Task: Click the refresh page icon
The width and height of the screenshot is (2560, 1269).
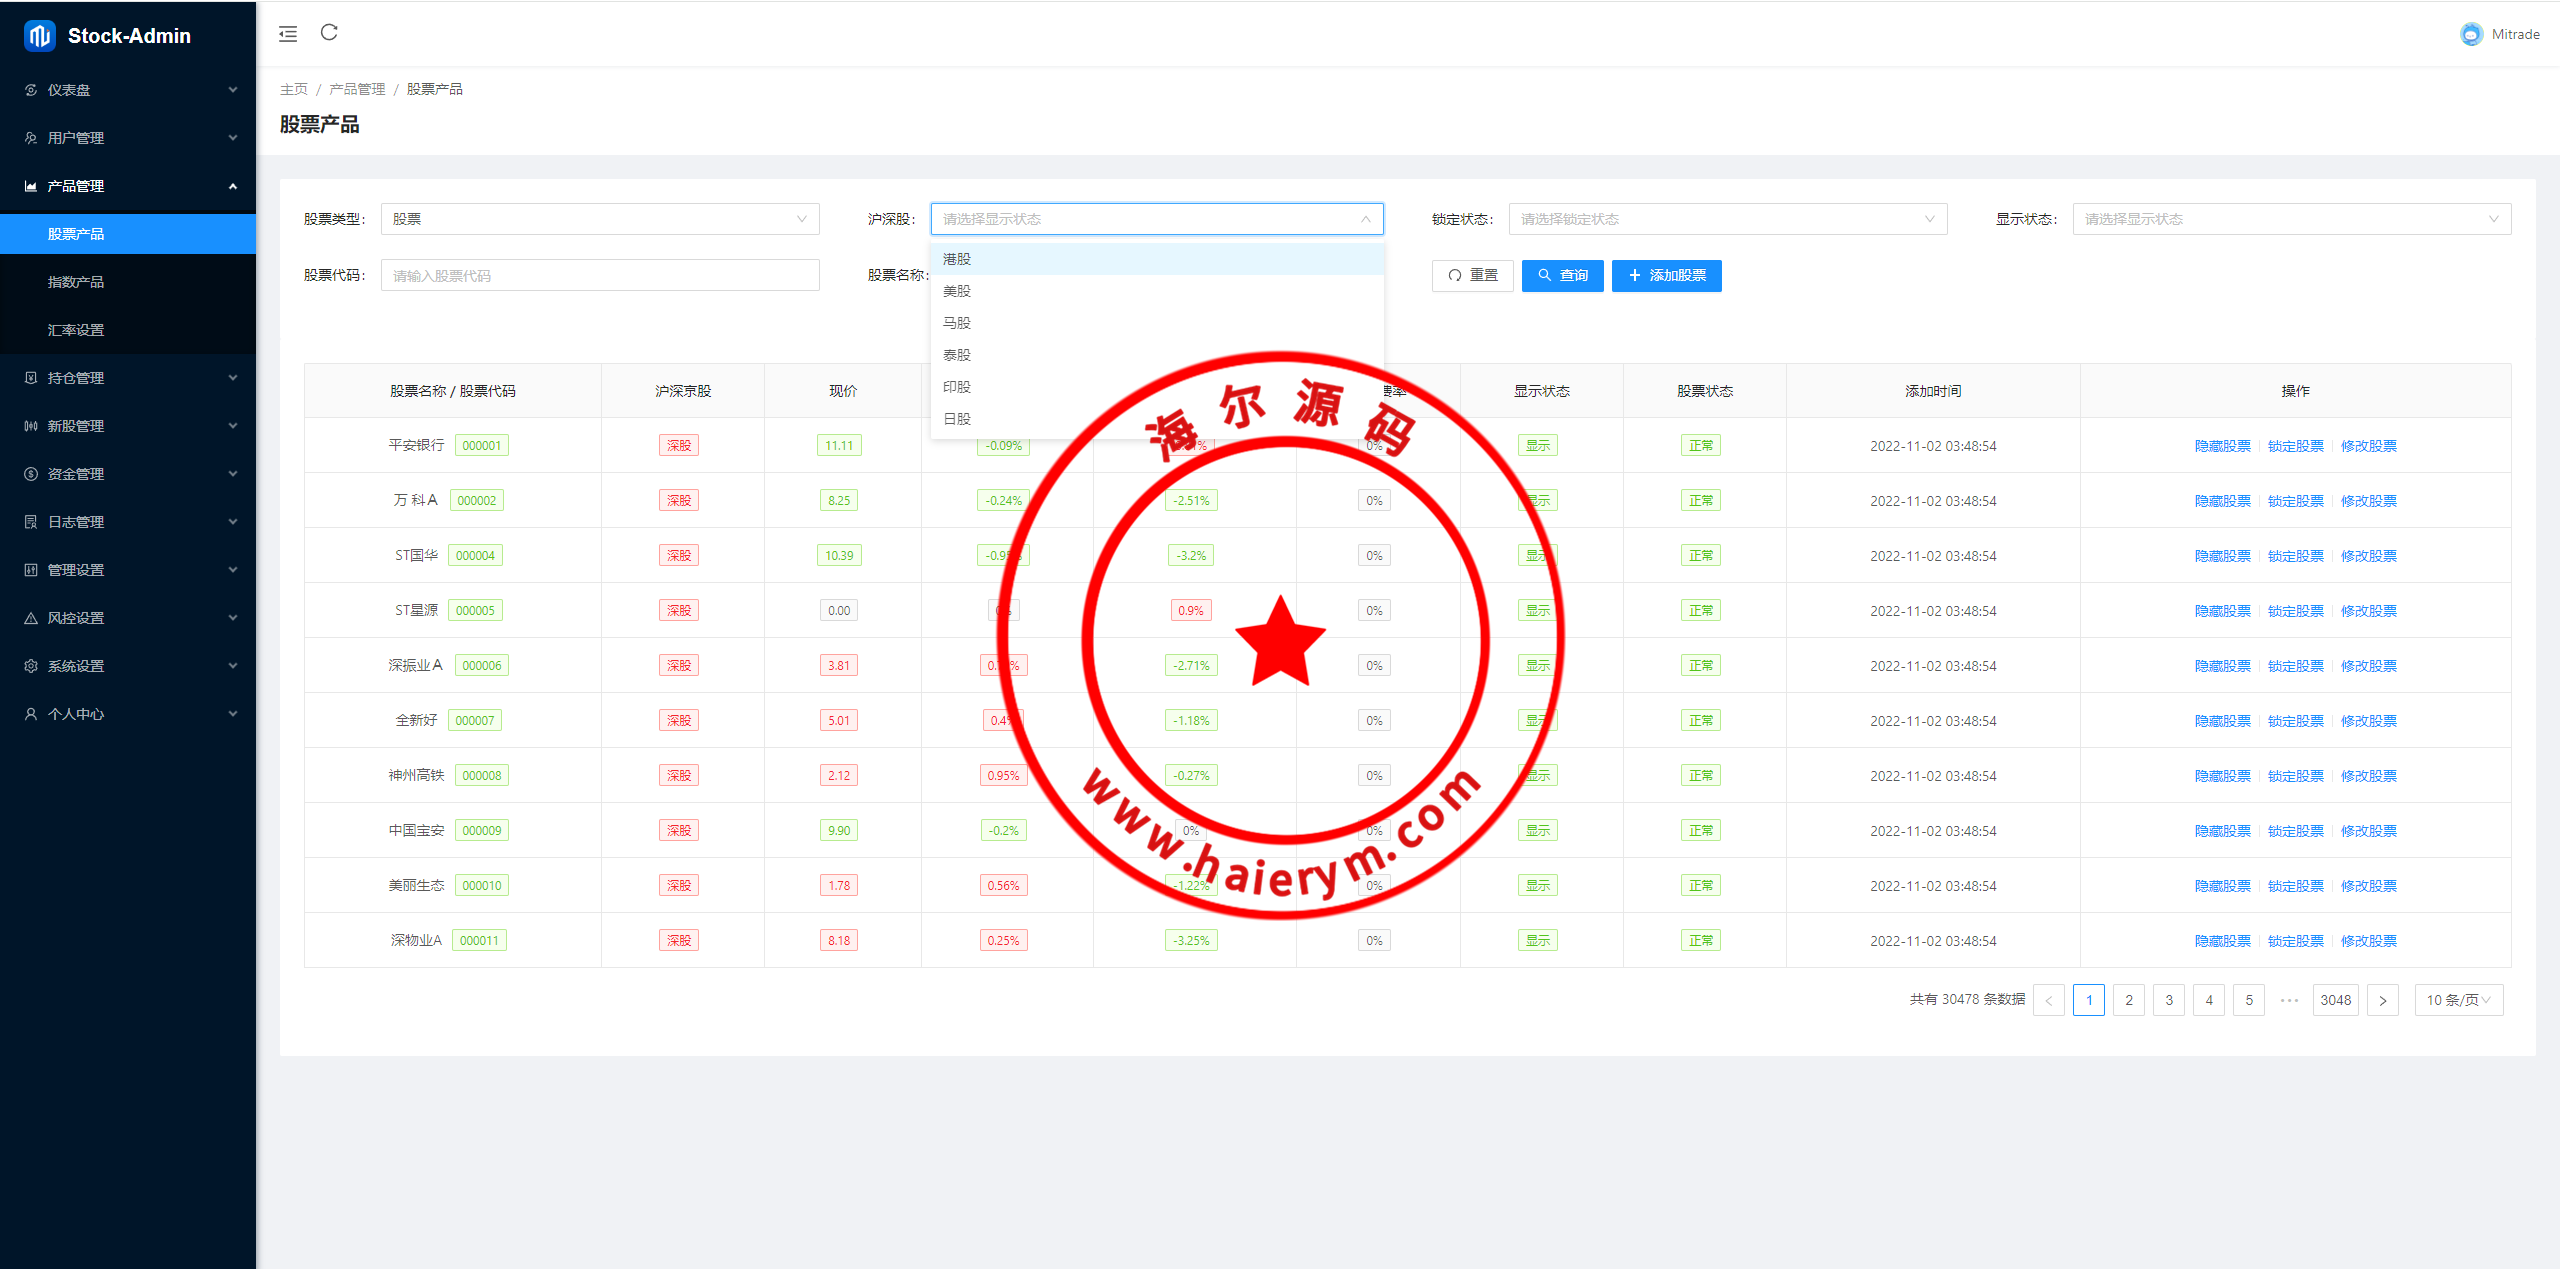Action: tap(329, 33)
